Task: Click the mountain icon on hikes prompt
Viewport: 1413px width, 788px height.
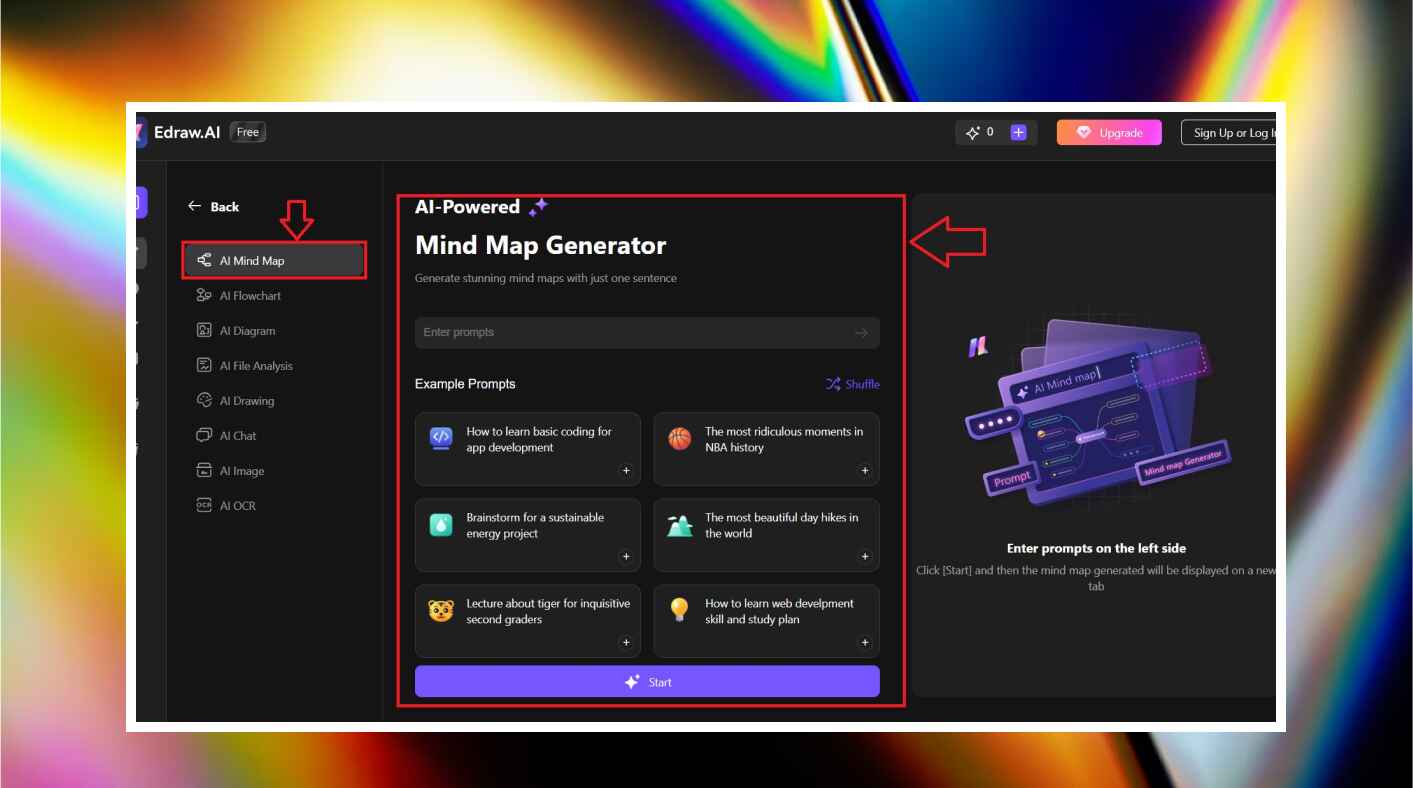Action: click(680, 525)
